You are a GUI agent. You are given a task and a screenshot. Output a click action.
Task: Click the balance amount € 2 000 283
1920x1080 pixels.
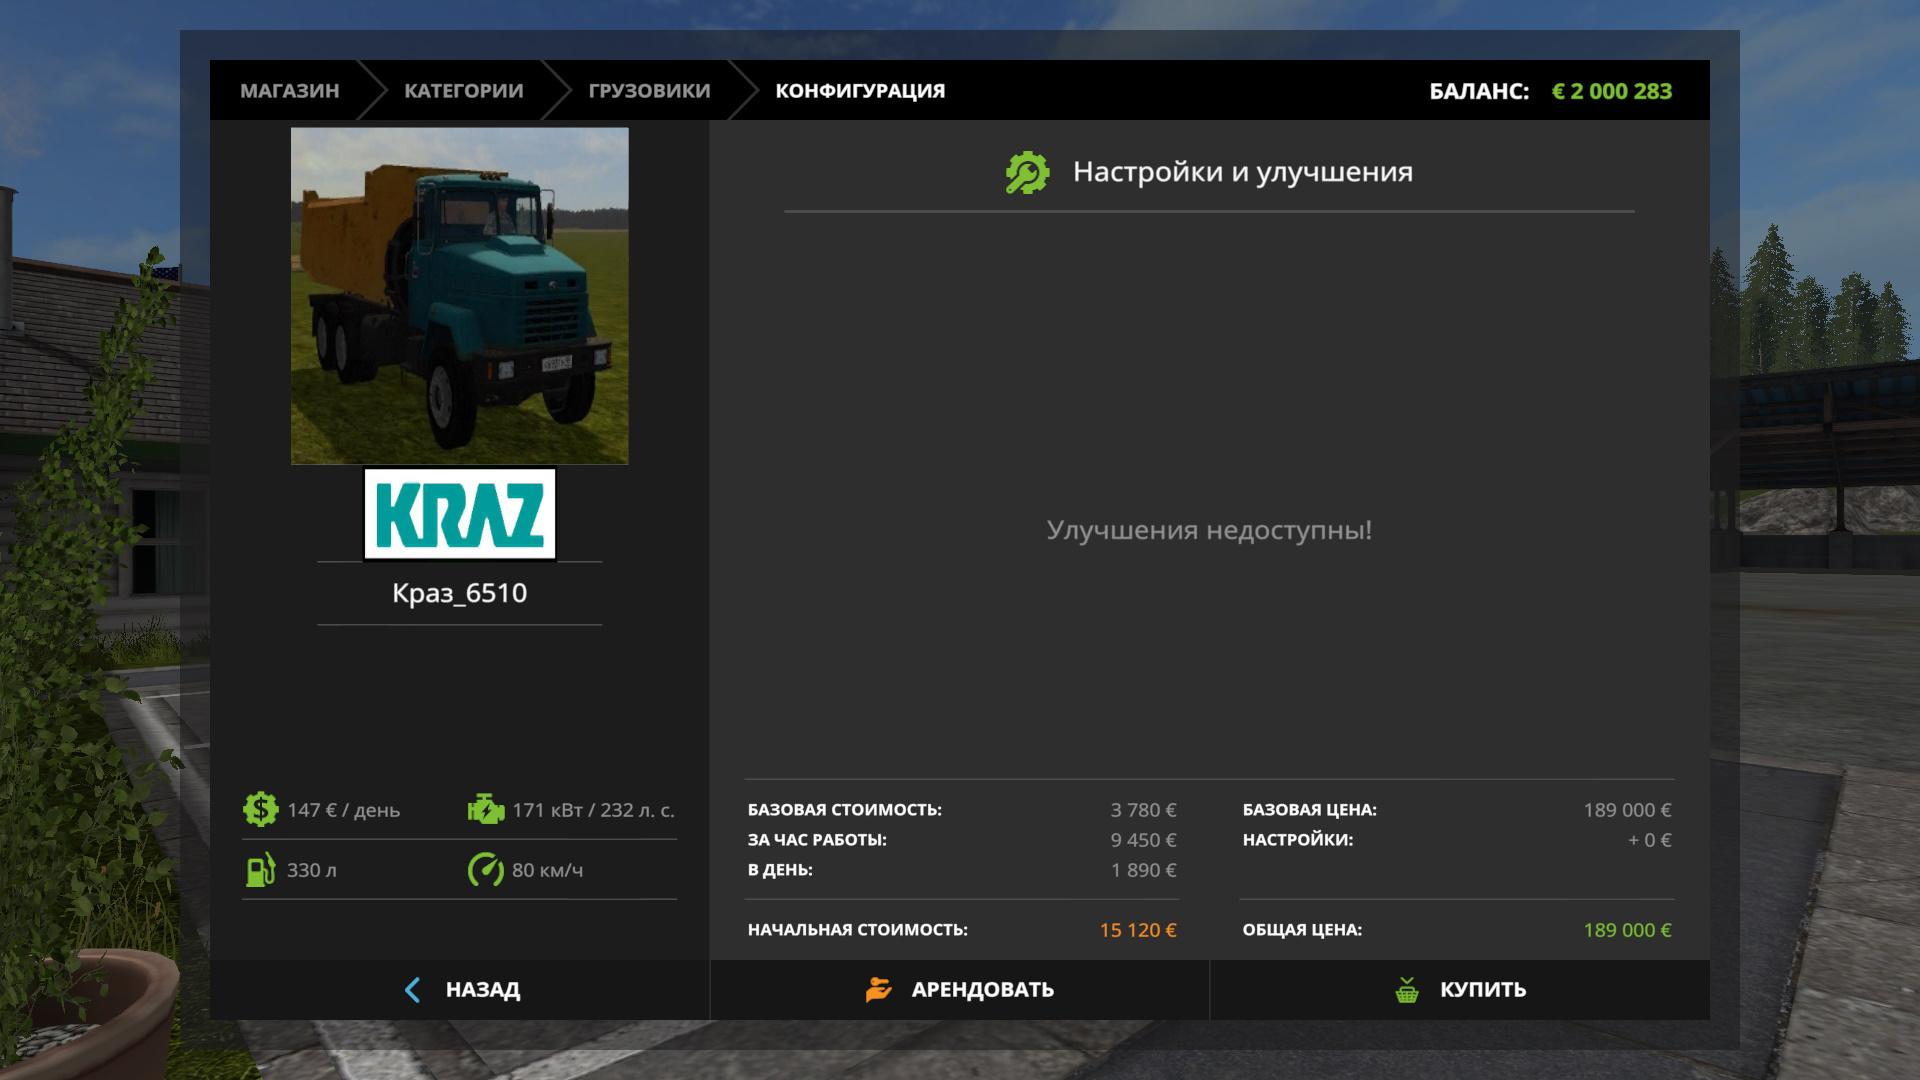(x=1611, y=91)
